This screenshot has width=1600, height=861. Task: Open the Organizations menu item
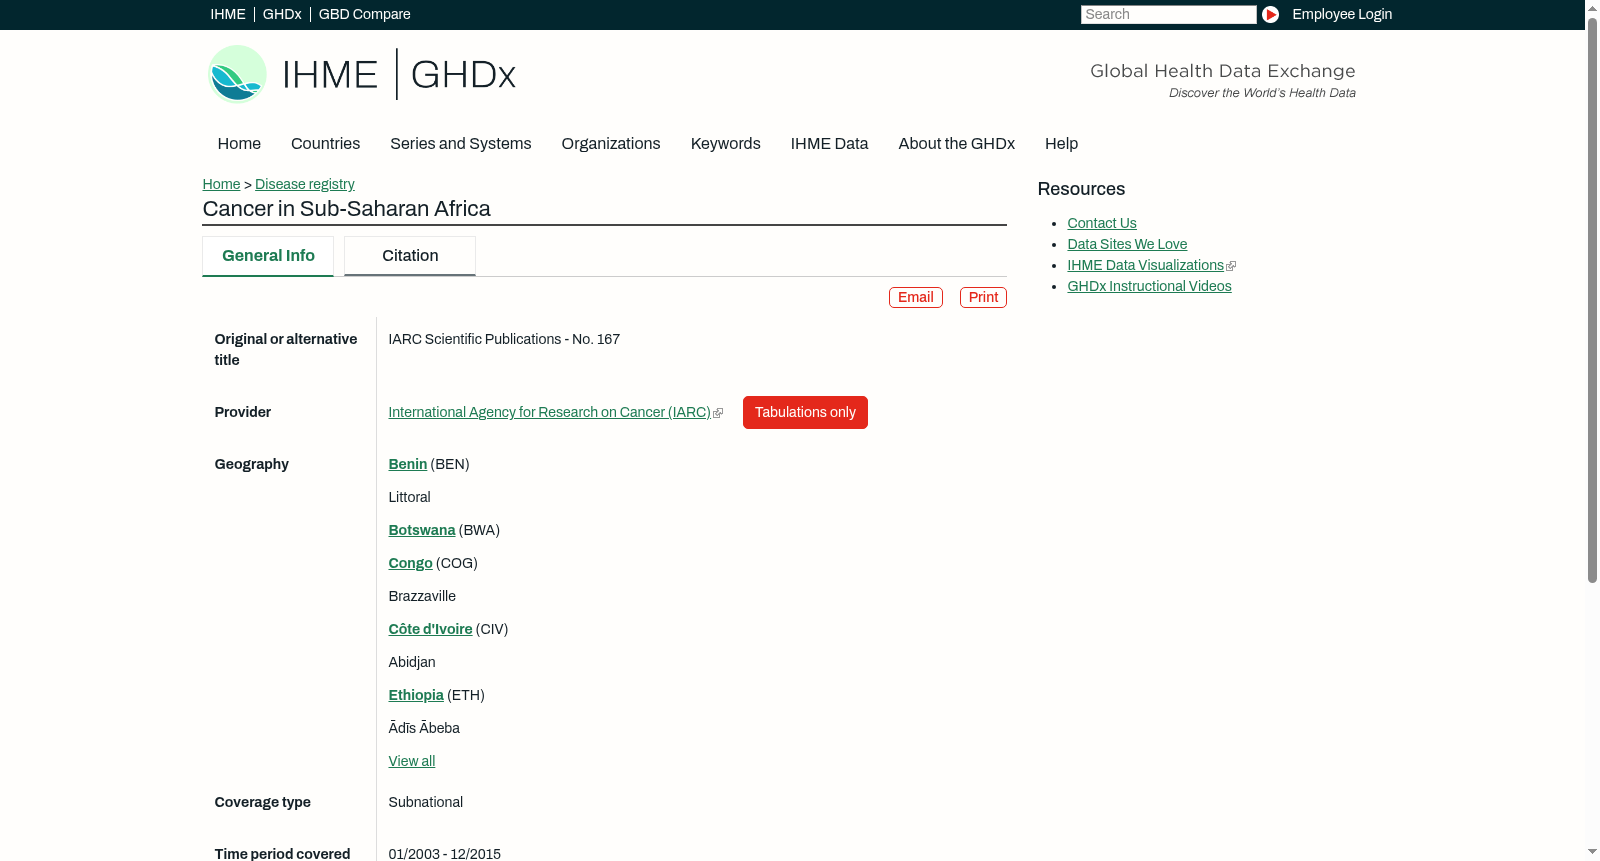click(611, 144)
